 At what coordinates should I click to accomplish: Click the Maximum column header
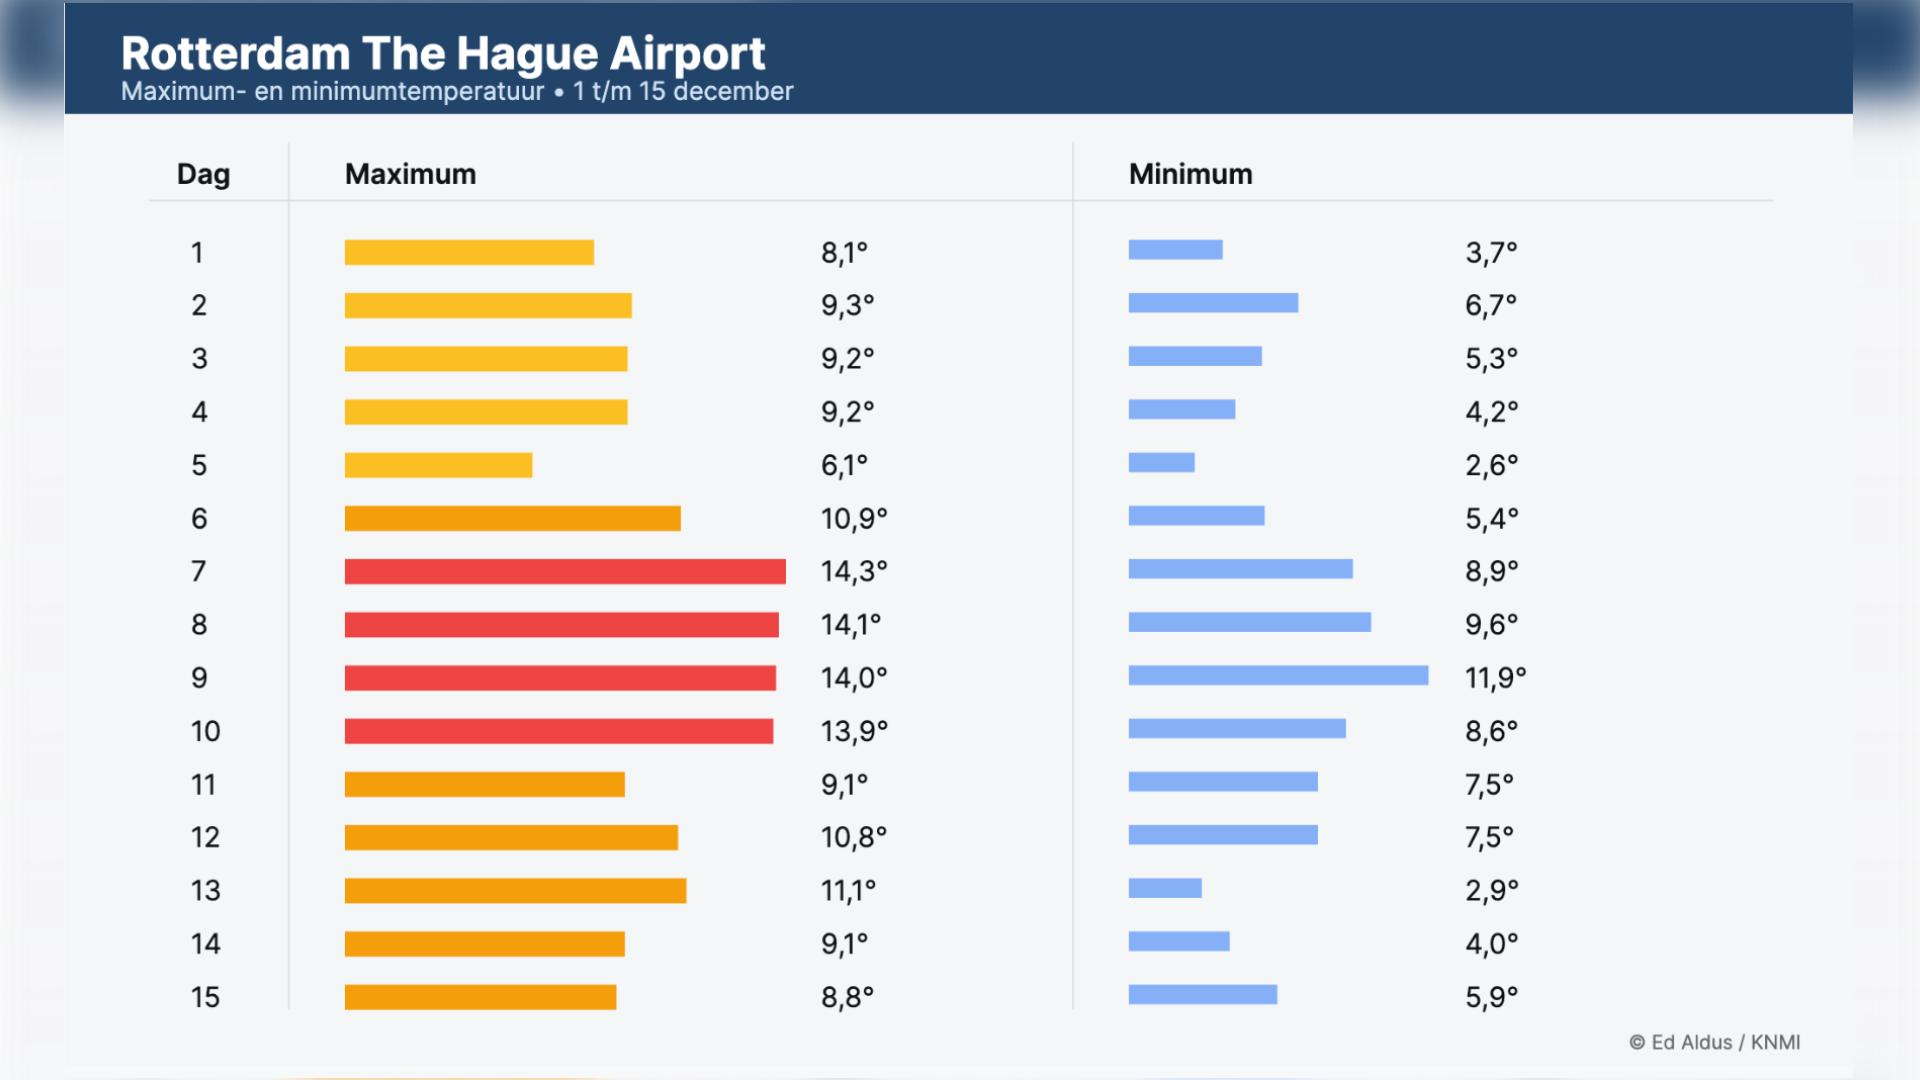click(410, 174)
